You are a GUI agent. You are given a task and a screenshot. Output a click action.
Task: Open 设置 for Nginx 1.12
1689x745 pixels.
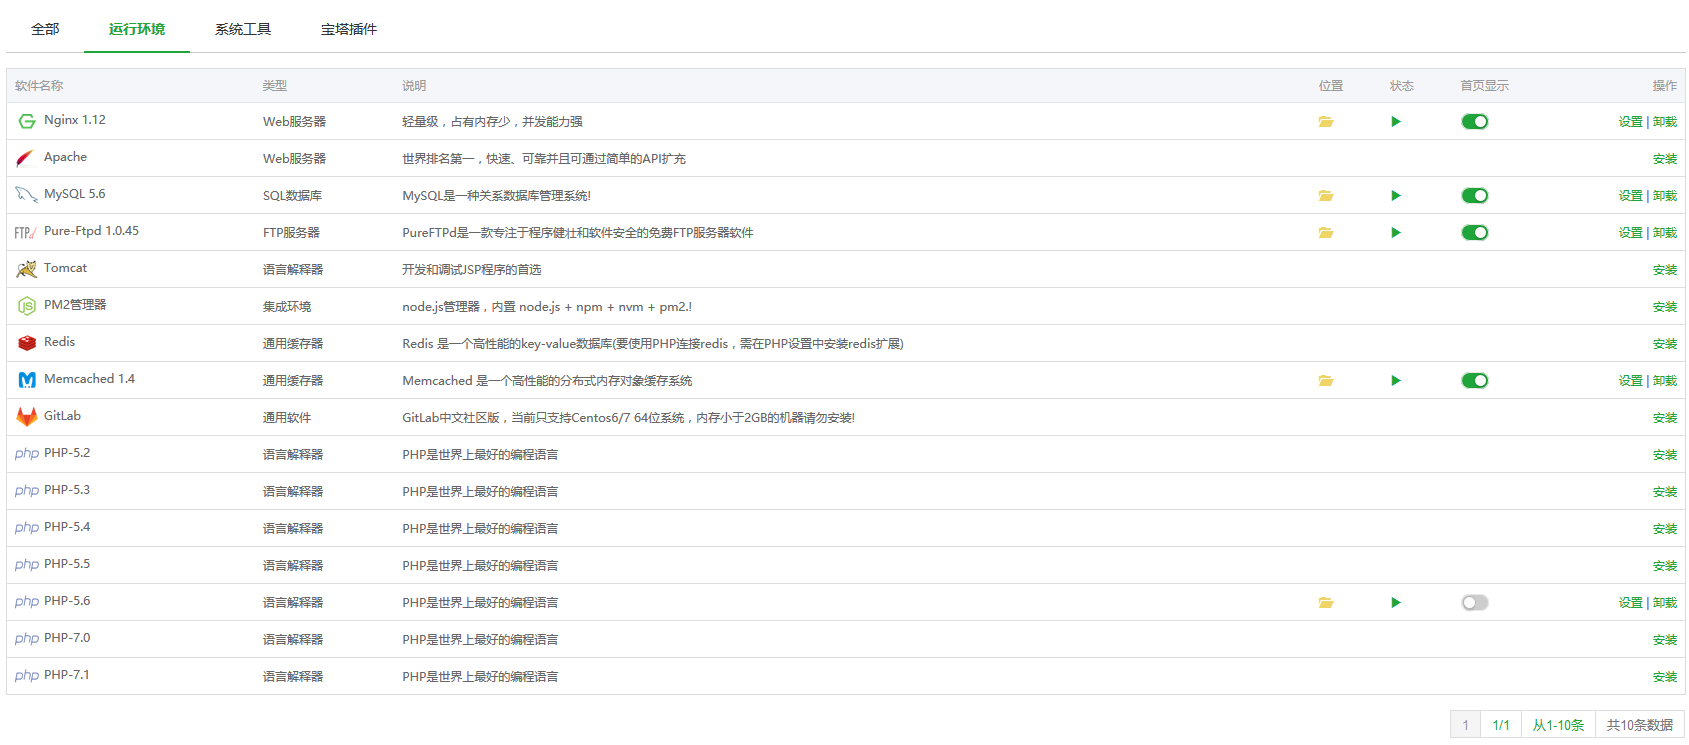1631,122
